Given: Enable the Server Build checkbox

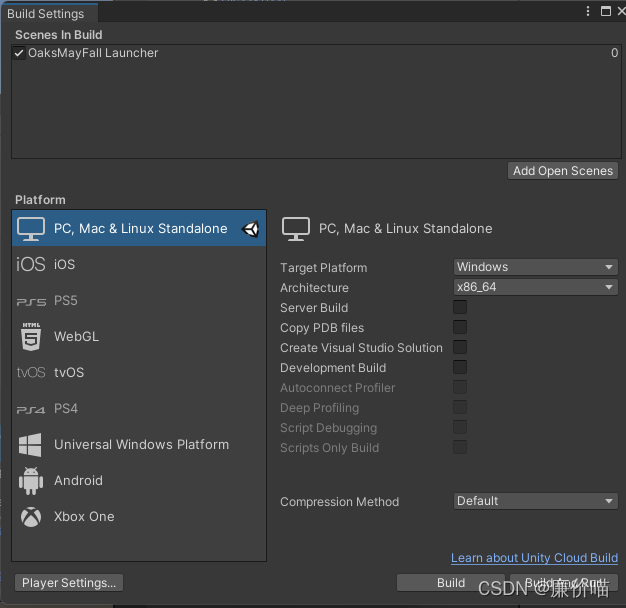Looking at the screenshot, I should click(460, 307).
